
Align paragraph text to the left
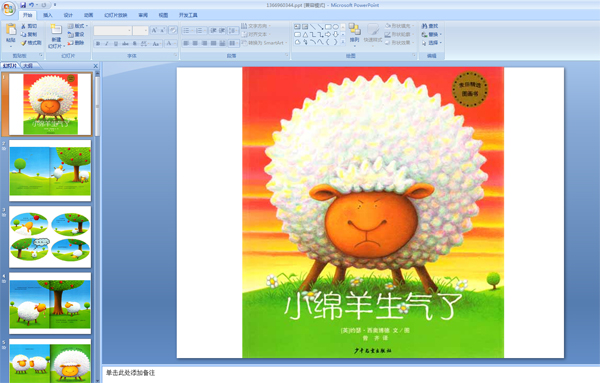[186, 43]
